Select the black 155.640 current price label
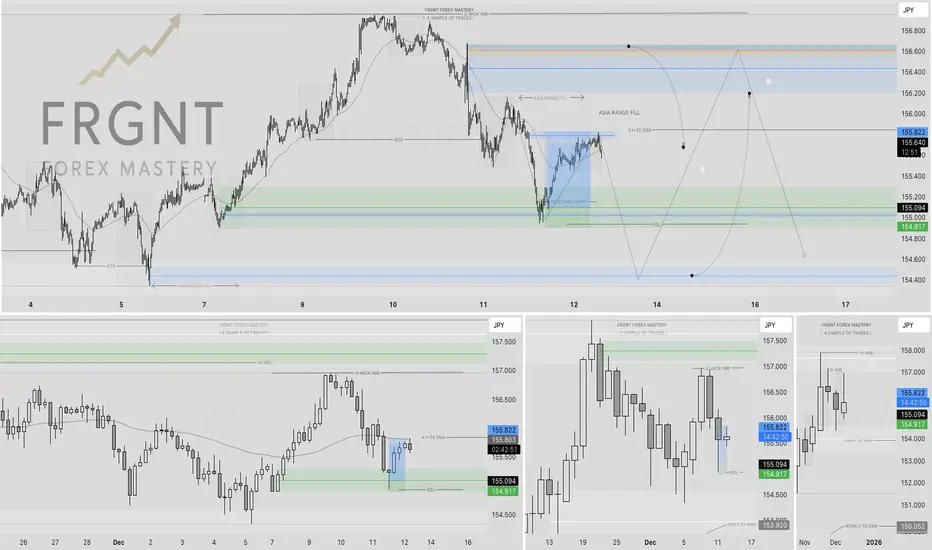The height and width of the screenshot is (550, 932). point(913,143)
